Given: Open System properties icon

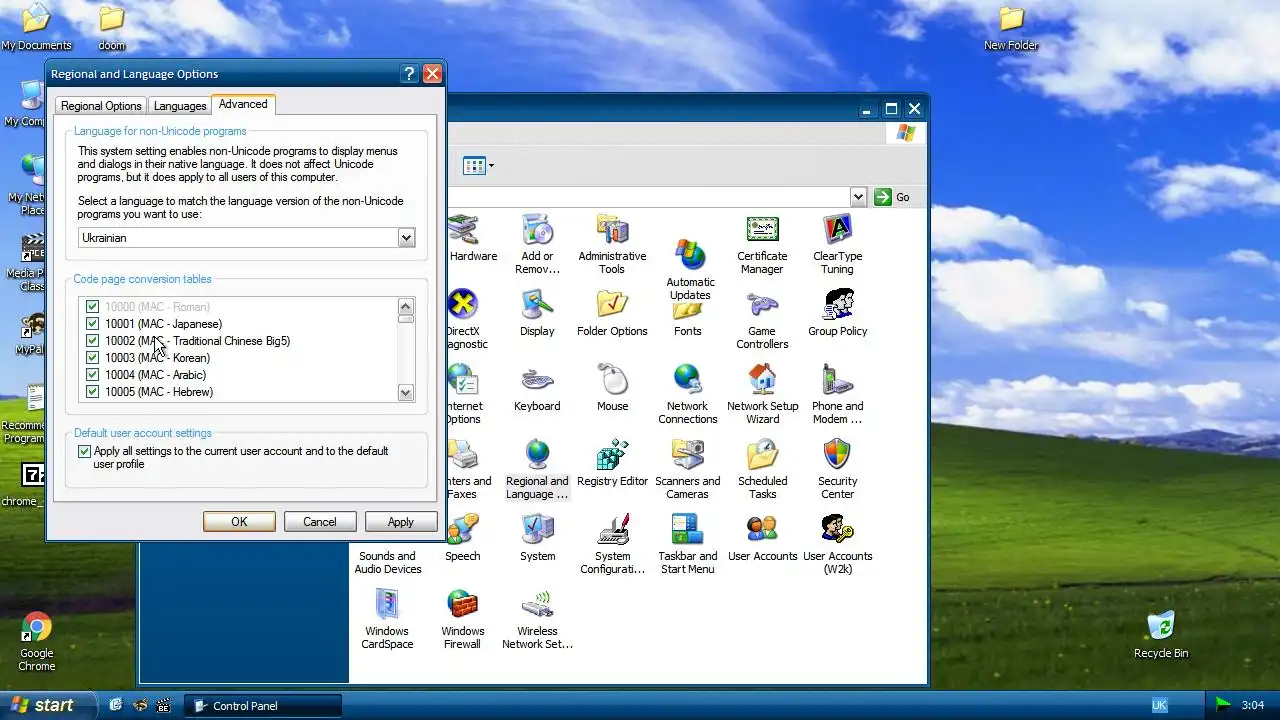Looking at the screenshot, I should (537, 538).
